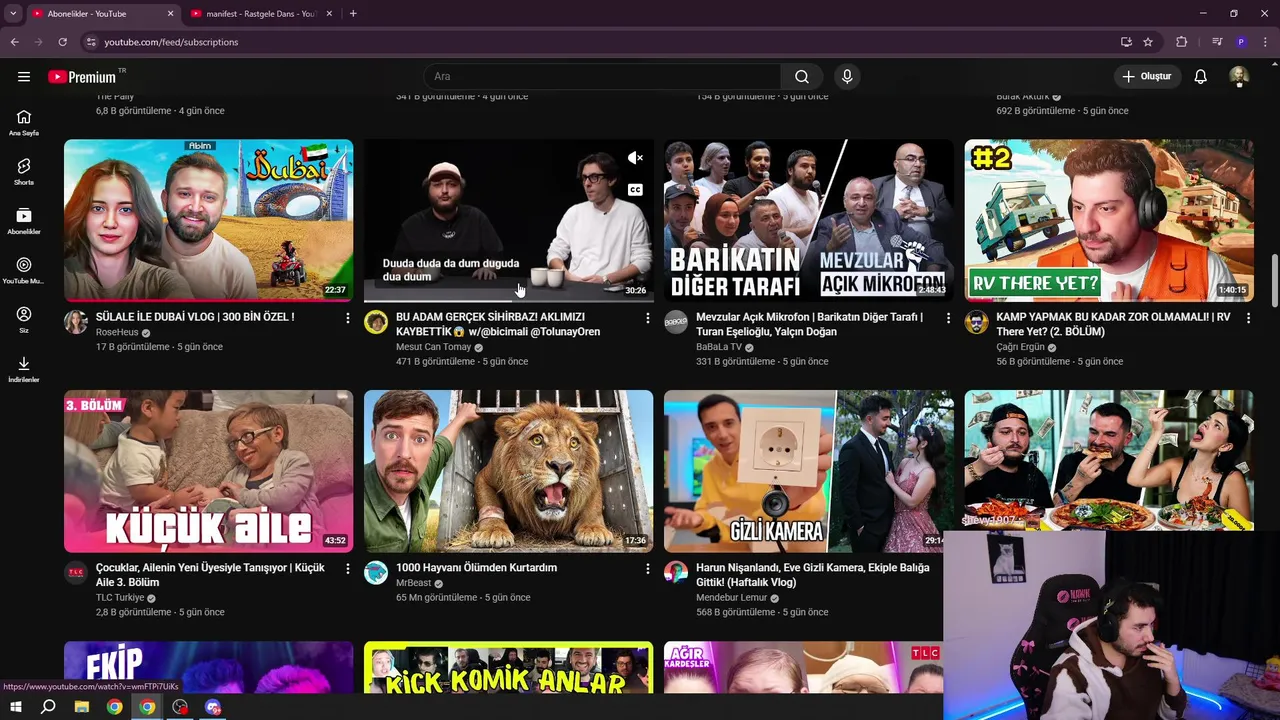Open the tab search dropdown arrow
This screenshot has height=720, width=1280.
point(12,14)
